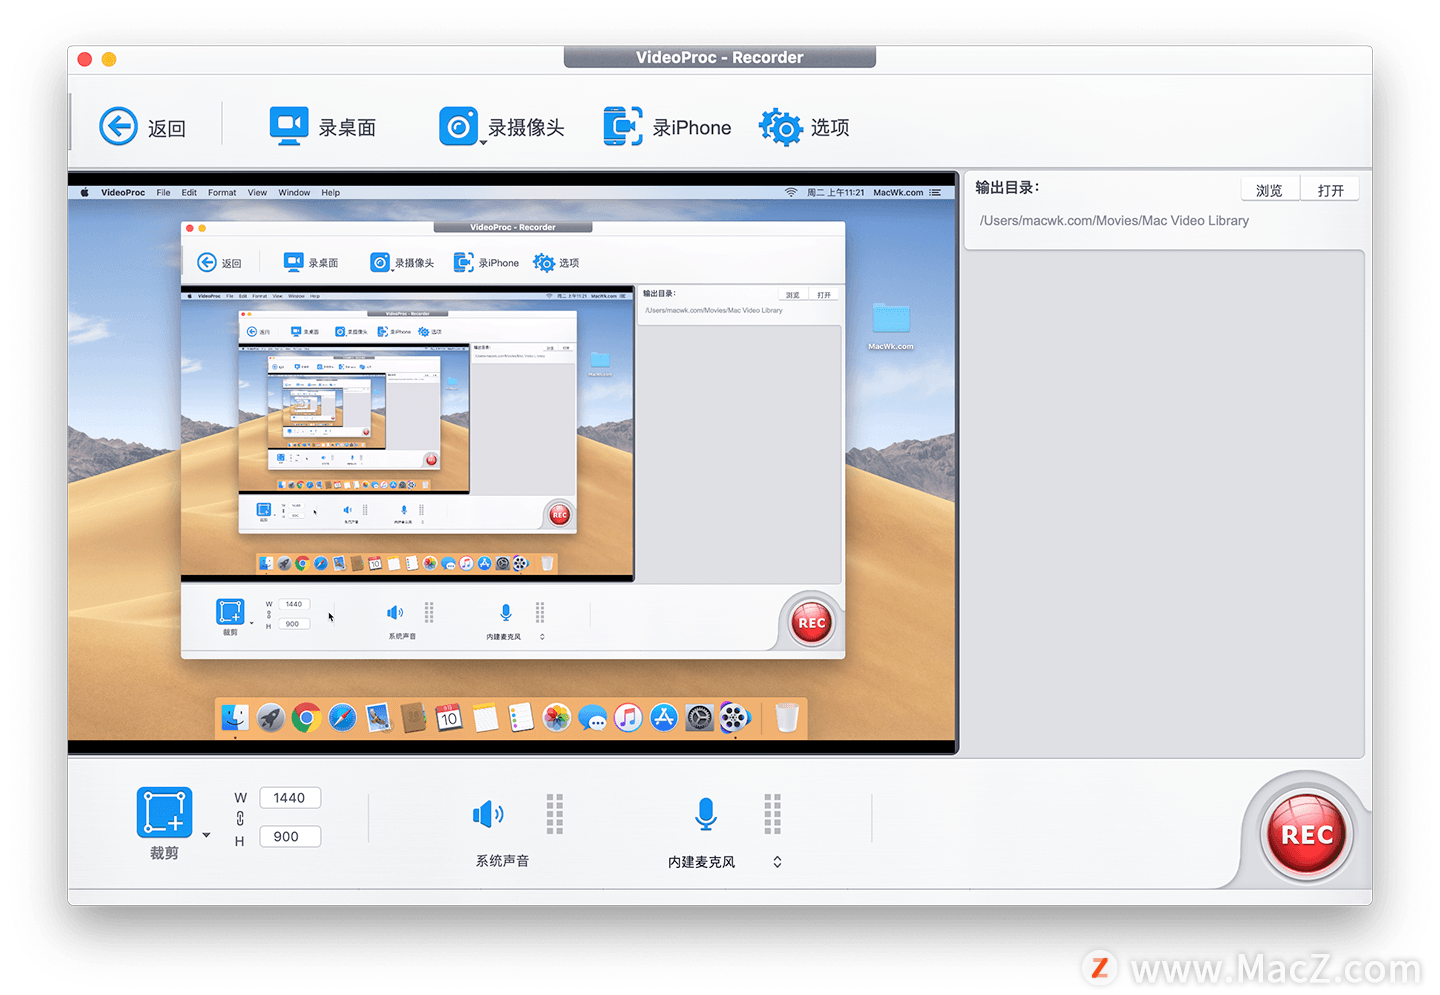This screenshot has width=1440, height=995.
Task: Open VideoProc menu in the preview's menu bar
Action: [123, 192]
